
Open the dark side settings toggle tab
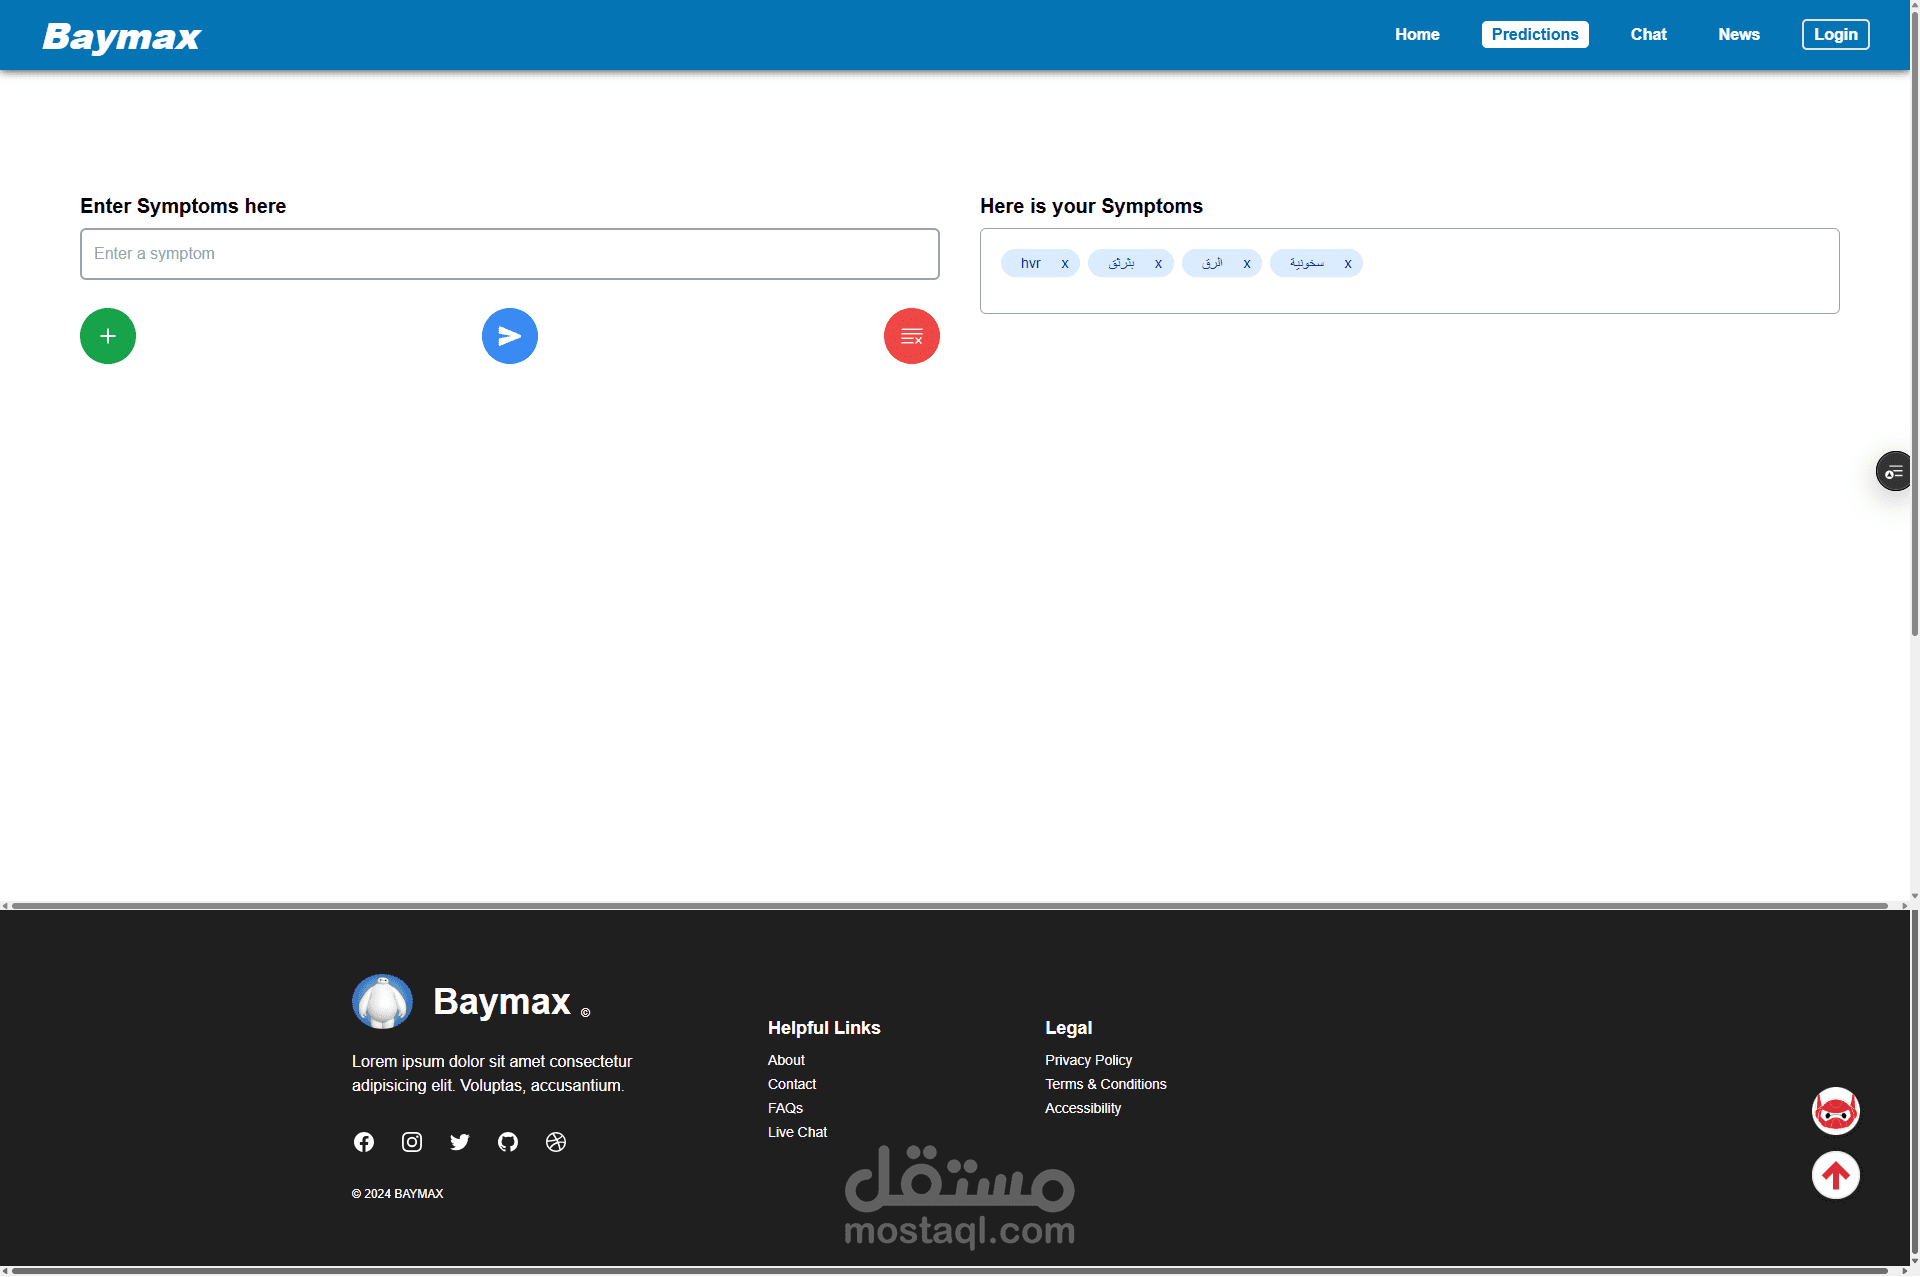[1893, 471]
